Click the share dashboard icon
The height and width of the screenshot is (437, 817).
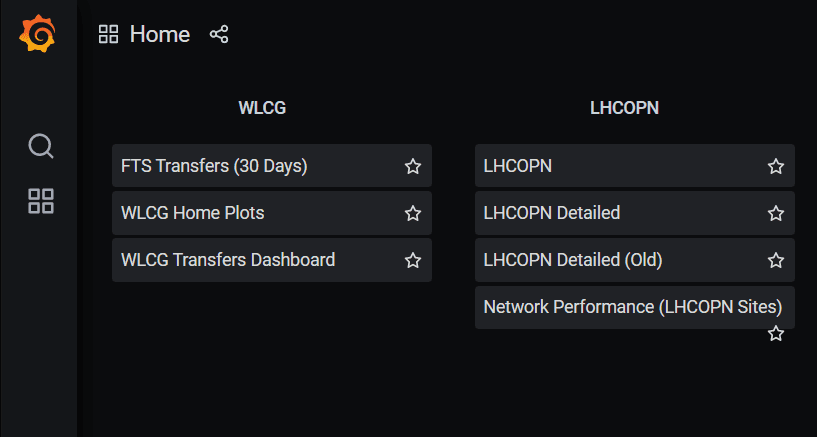click(x=219, y=34)
